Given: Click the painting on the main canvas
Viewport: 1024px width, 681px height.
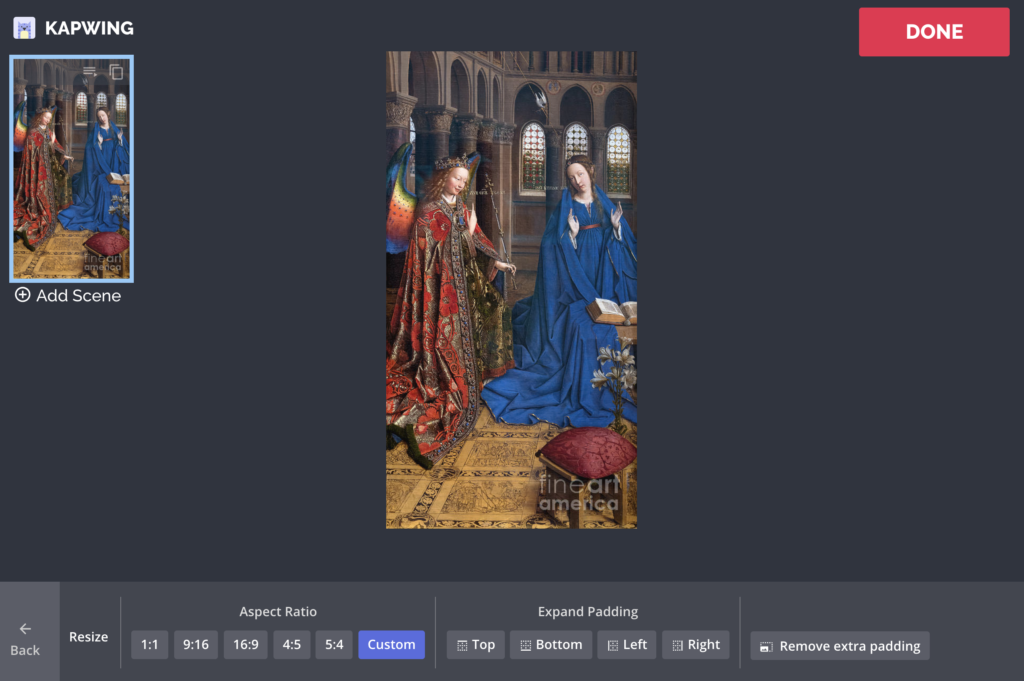Looking at the screenshot, I should [511, 290].
